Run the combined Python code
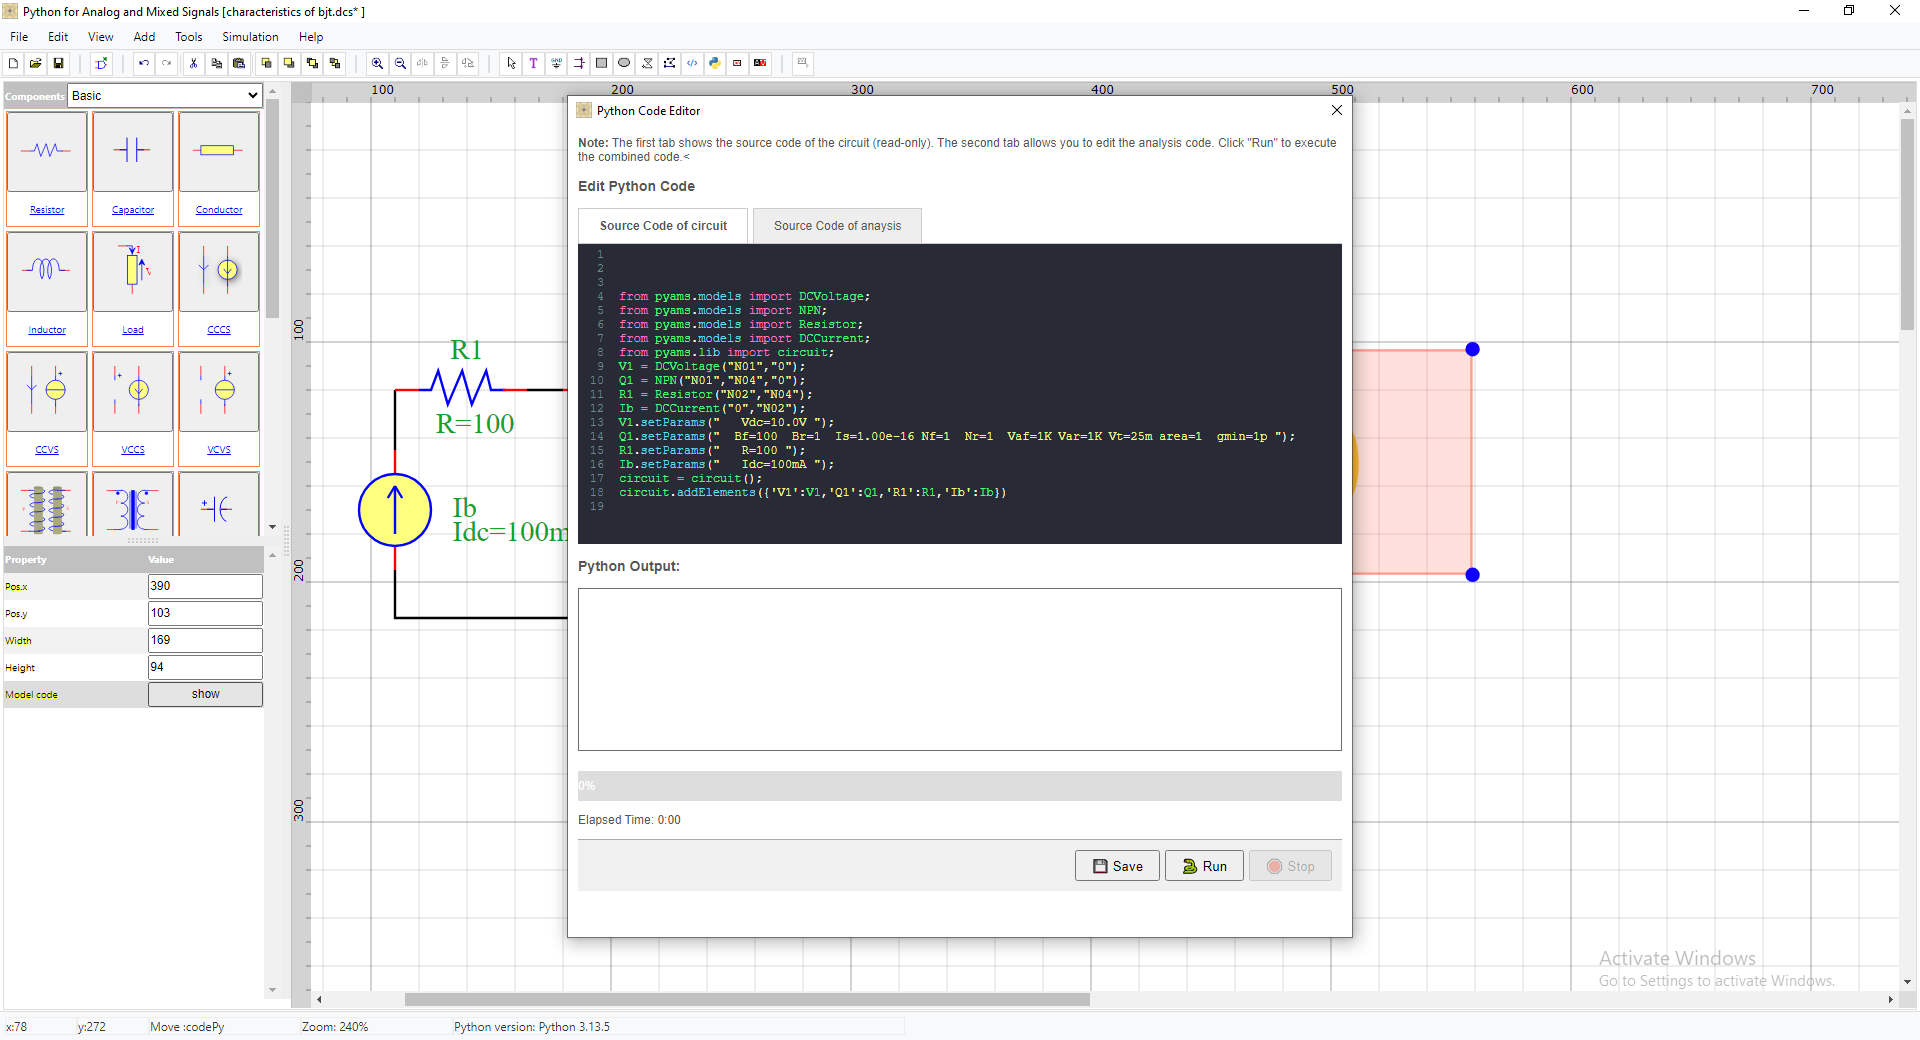1920x1040 pixels. [x=1204, y=866]
